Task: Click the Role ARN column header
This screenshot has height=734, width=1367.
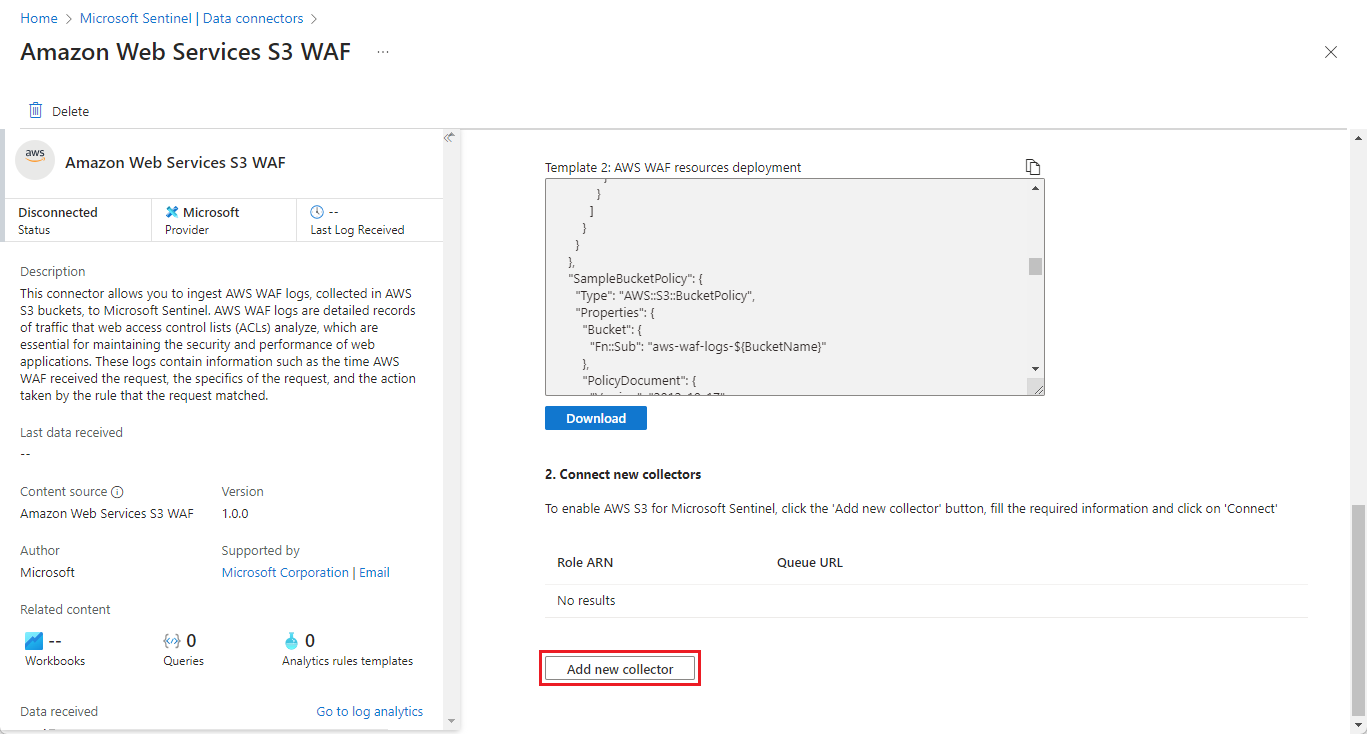Action: pyautogui.click(x=585, y=562)
